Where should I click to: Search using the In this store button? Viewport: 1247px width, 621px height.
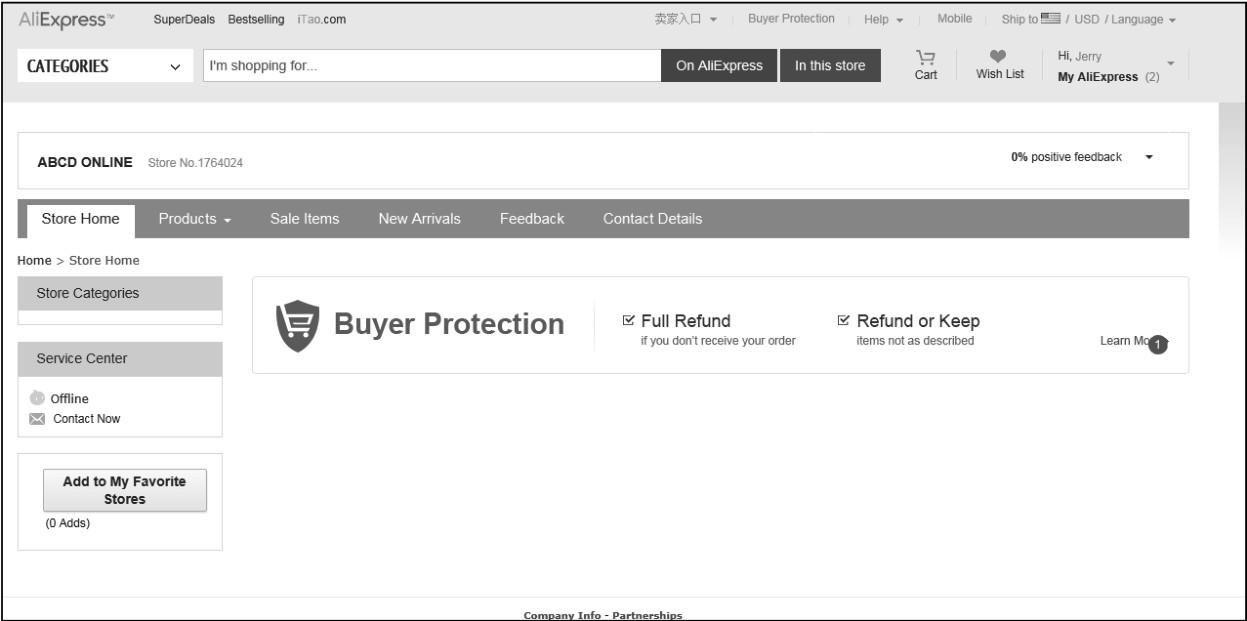point(830,66)
